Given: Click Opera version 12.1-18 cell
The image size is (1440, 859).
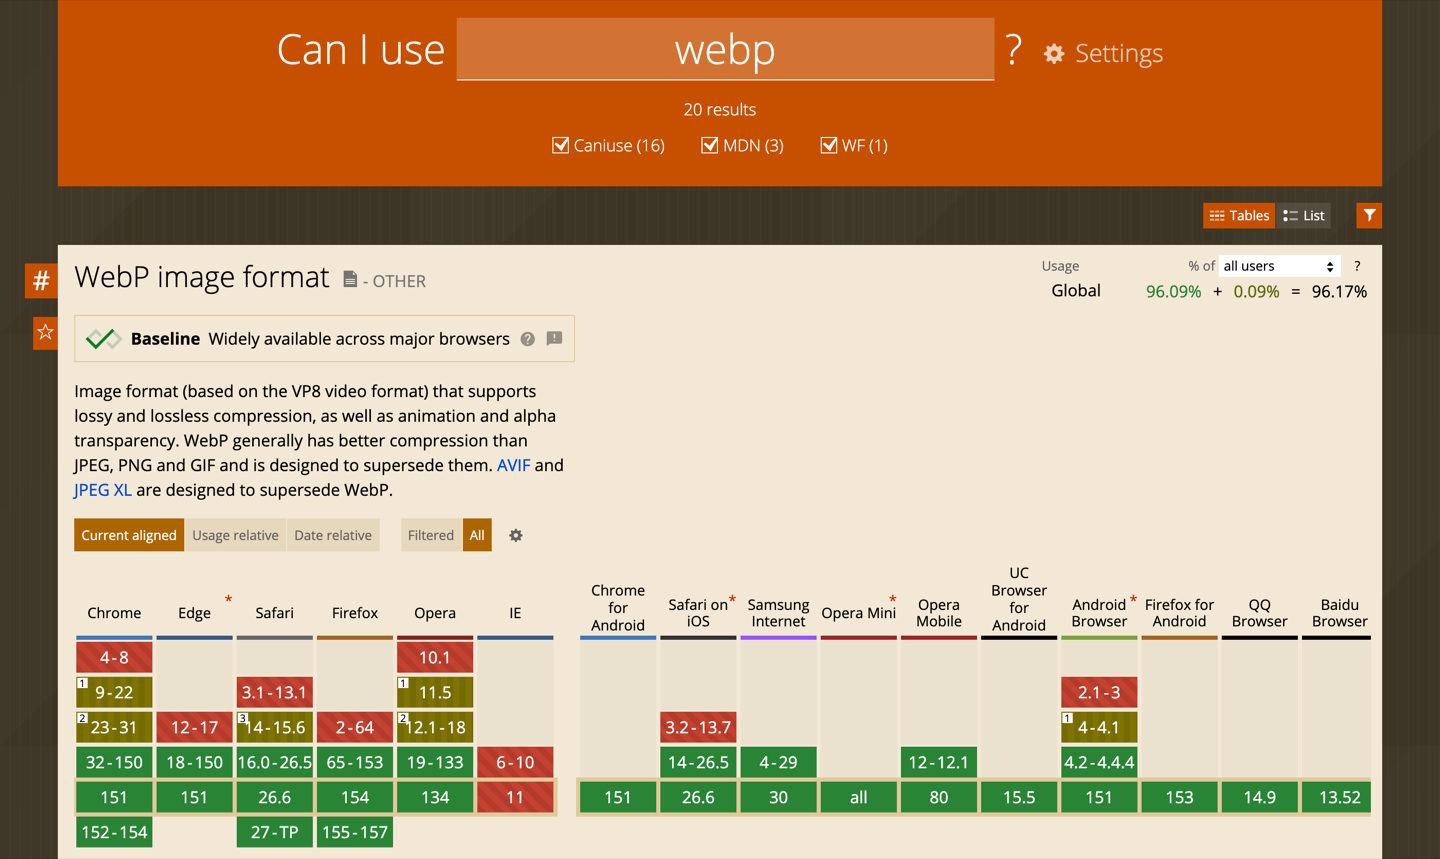Looking at the screenshot, I should click(x=435, y=727).
